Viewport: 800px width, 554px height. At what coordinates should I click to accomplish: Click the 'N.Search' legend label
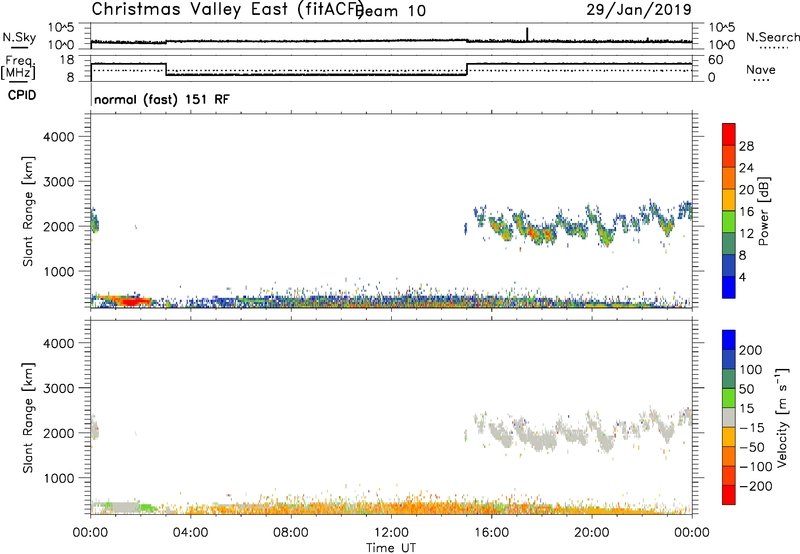tap(773, 37)
